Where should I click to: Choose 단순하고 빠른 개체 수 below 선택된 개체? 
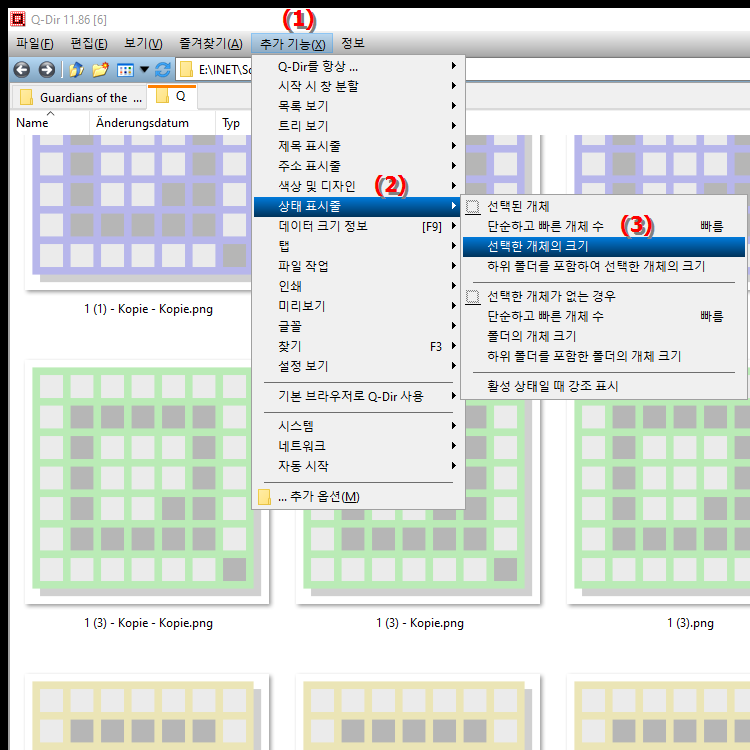pyautogui.click(x=604, y=226)
